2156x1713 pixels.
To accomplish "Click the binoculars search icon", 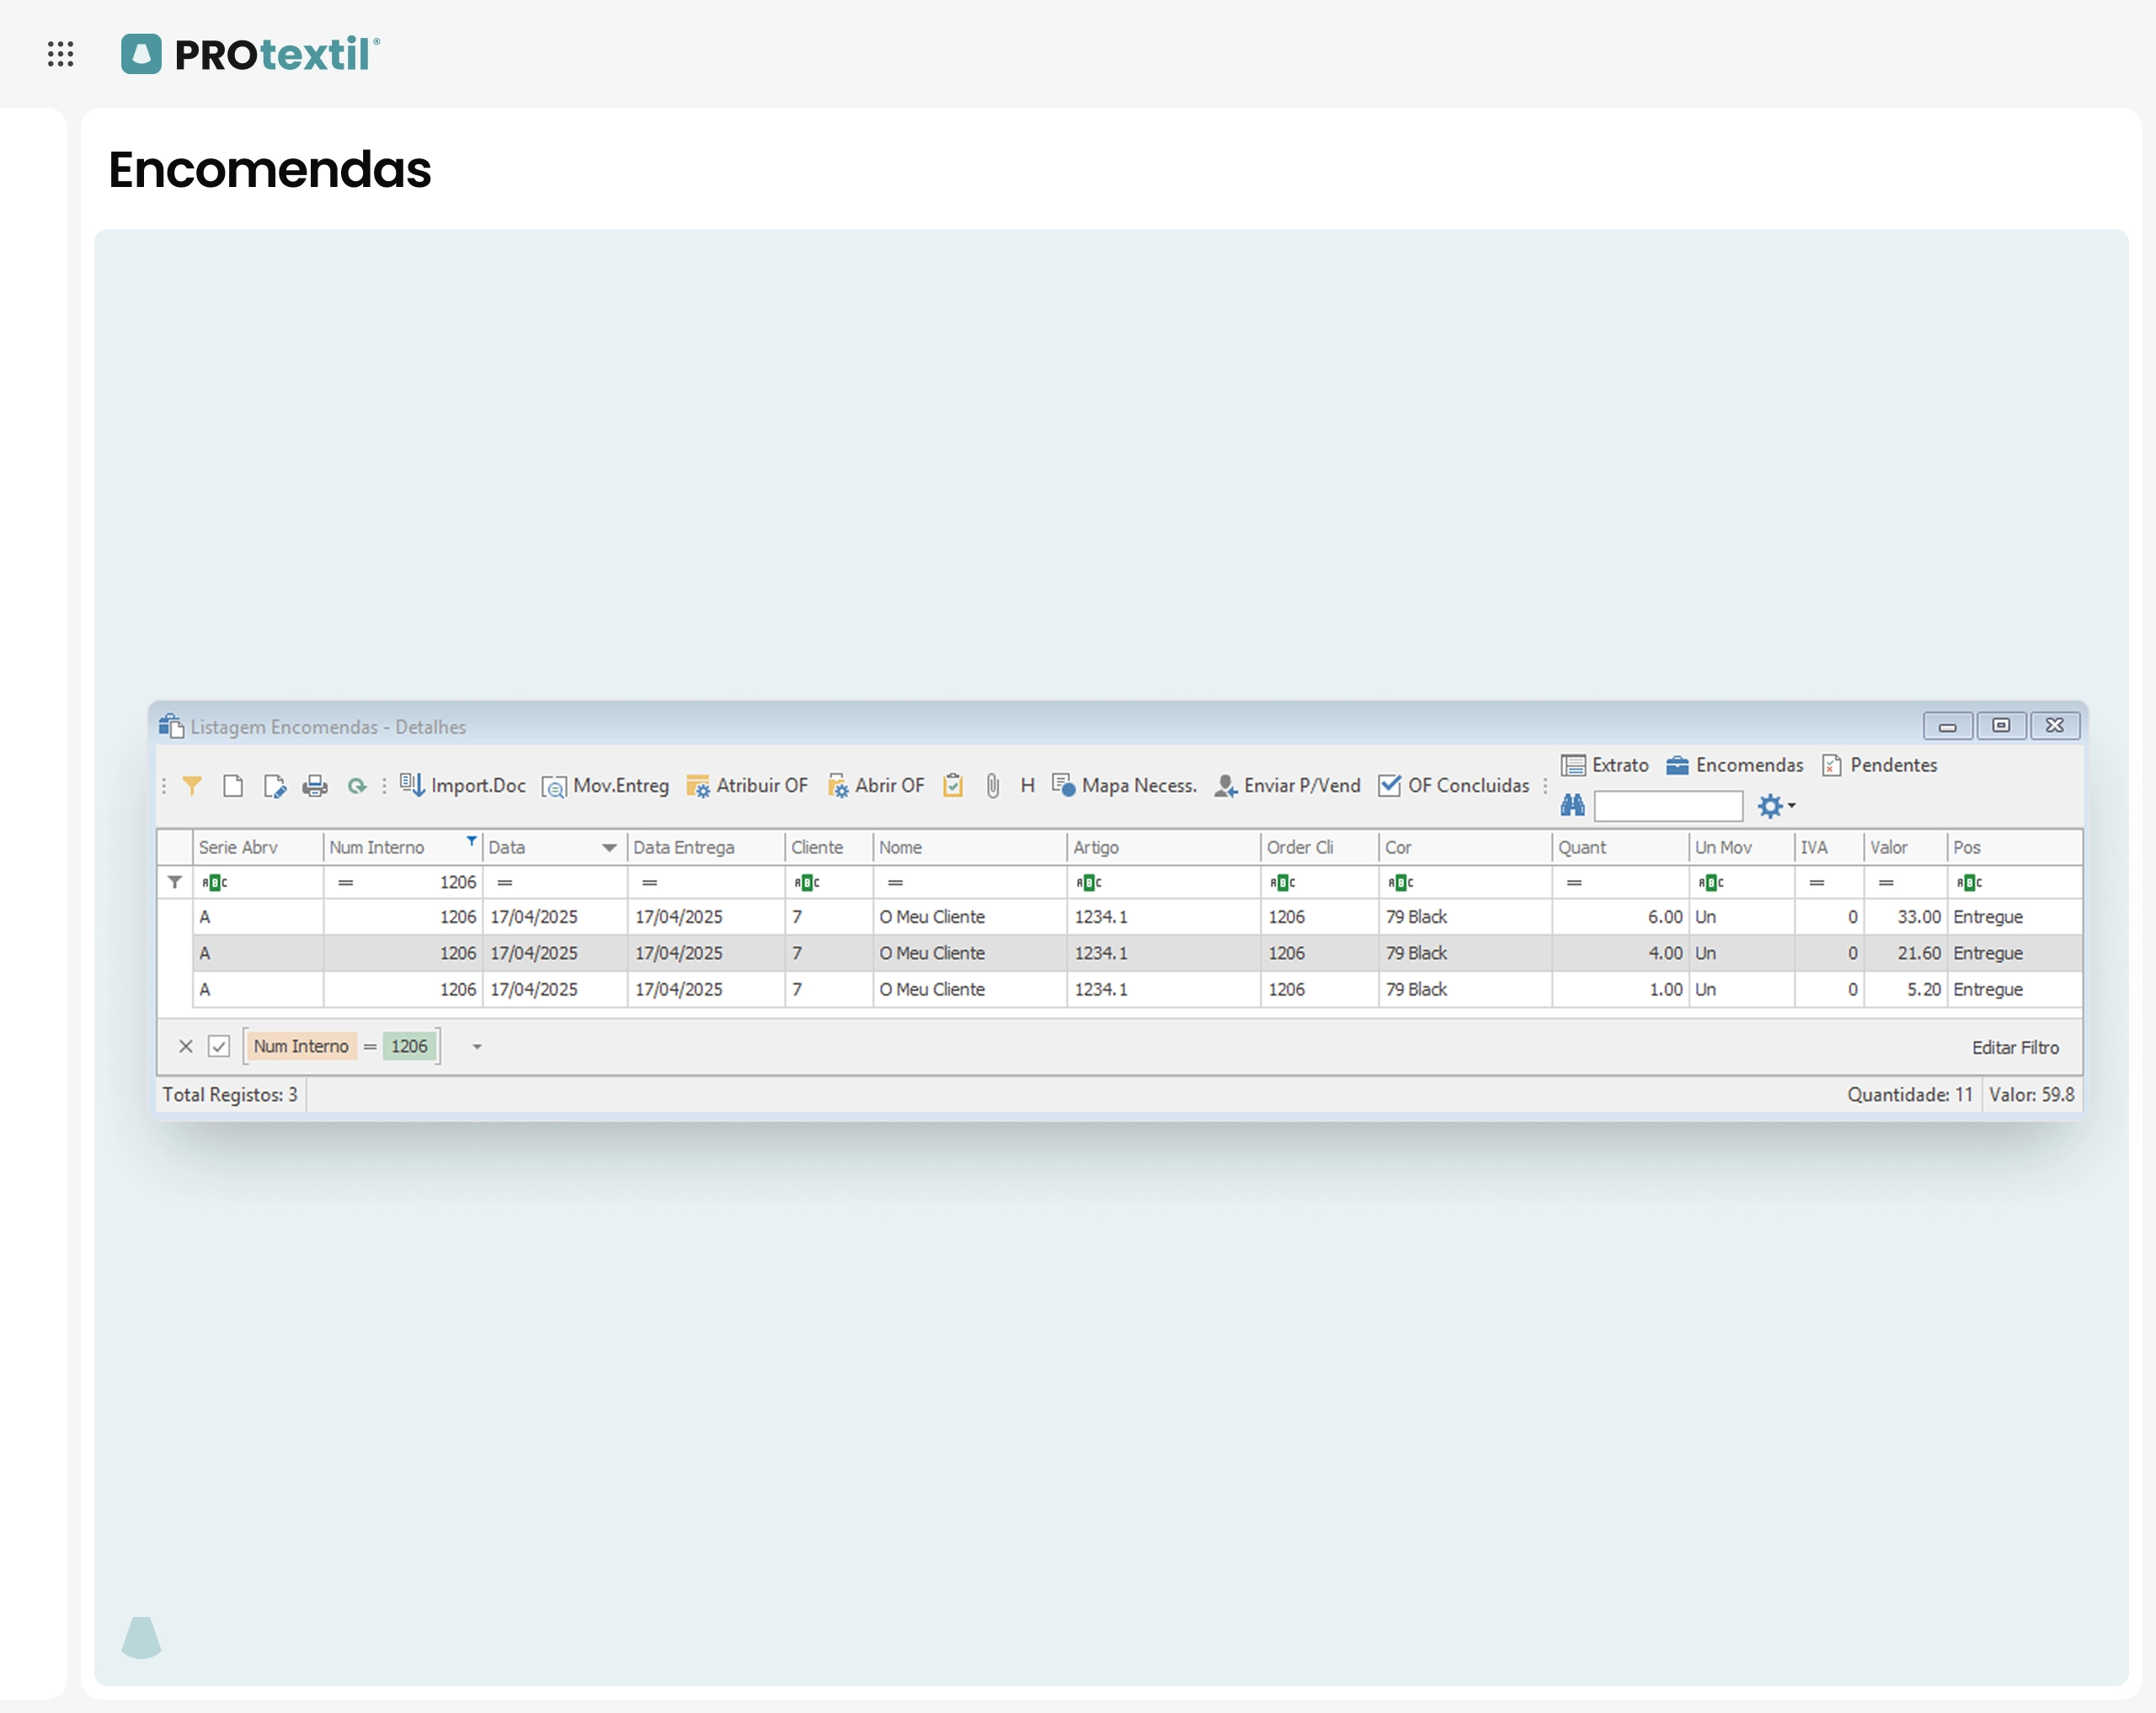I will (1572, 805).
